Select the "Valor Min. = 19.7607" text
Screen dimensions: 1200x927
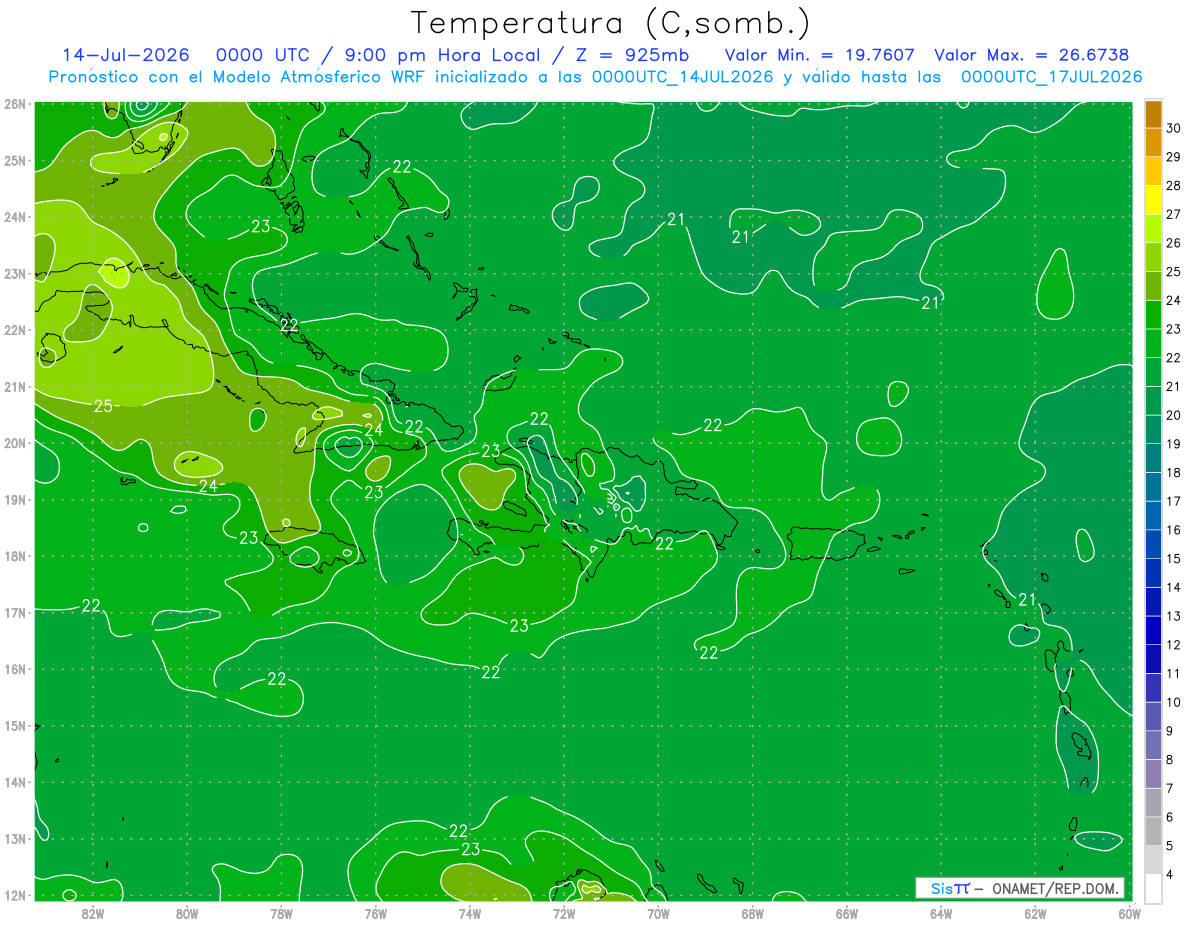(x=821, y=55)
